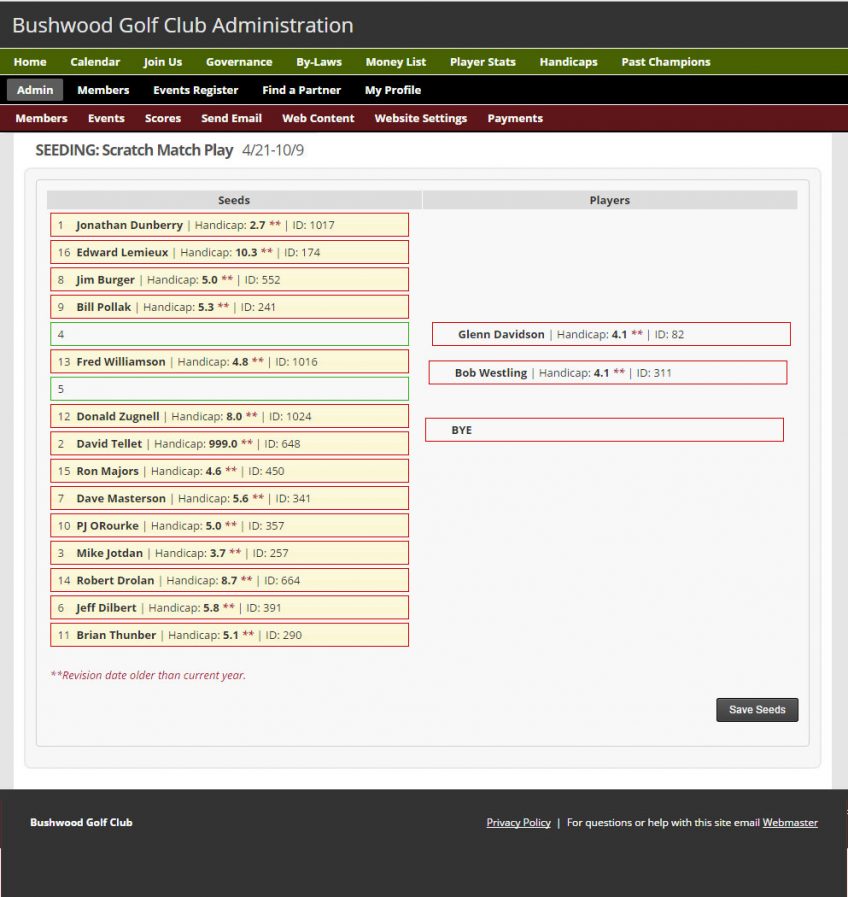Open Player Stats
This screenshot has width=848, height=897.
click(x=483, y=62)
